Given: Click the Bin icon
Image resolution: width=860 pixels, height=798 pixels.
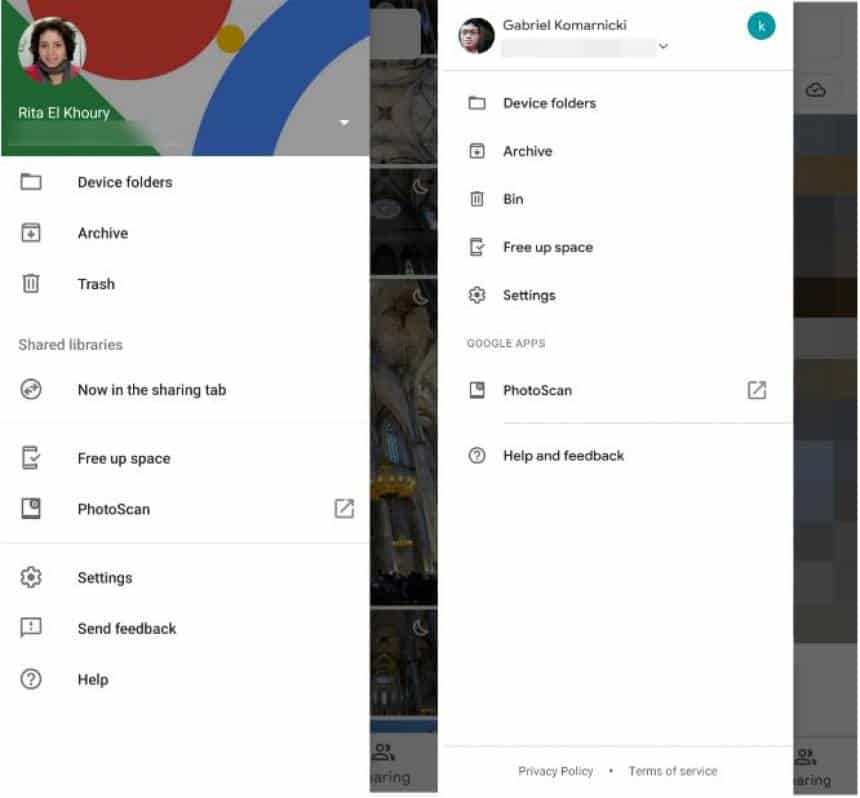Looking at the screenshot, I should (x=477, y=199).
